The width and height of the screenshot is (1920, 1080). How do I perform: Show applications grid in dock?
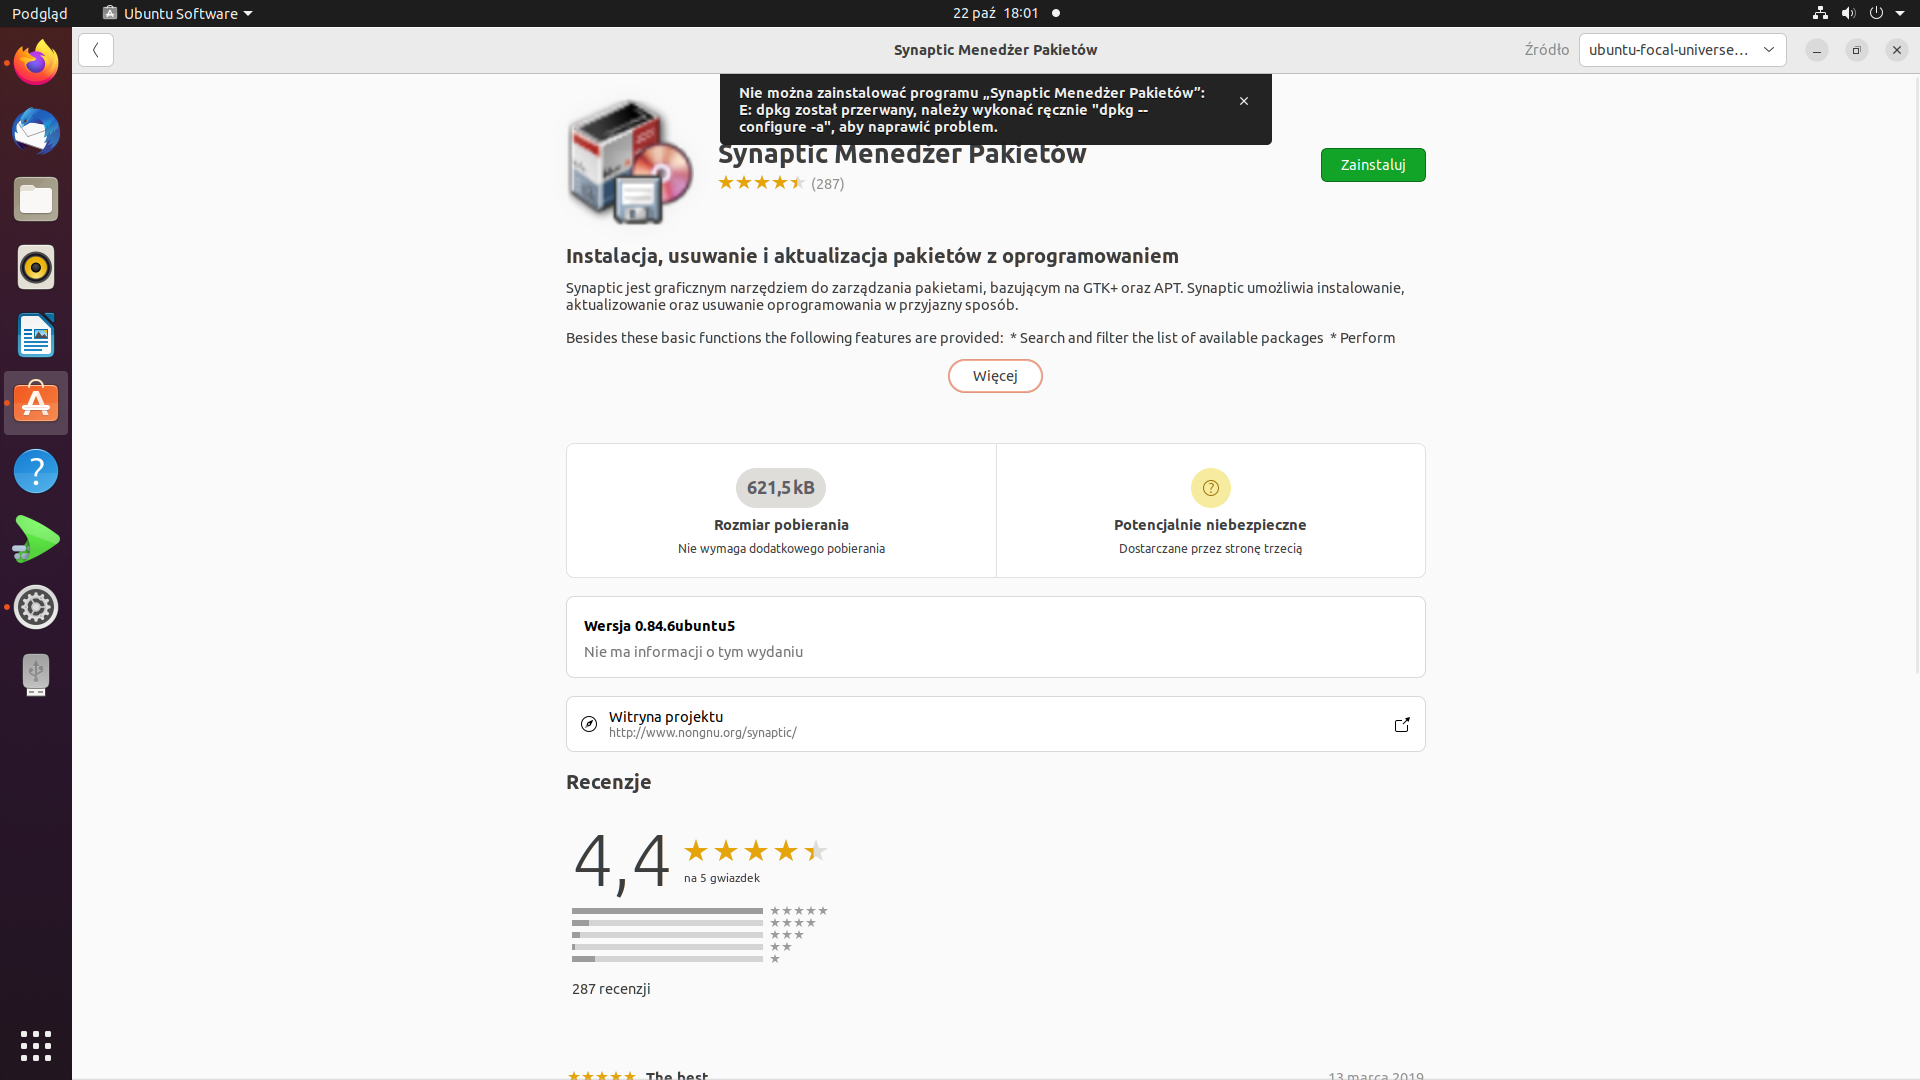coord(36,1046)
